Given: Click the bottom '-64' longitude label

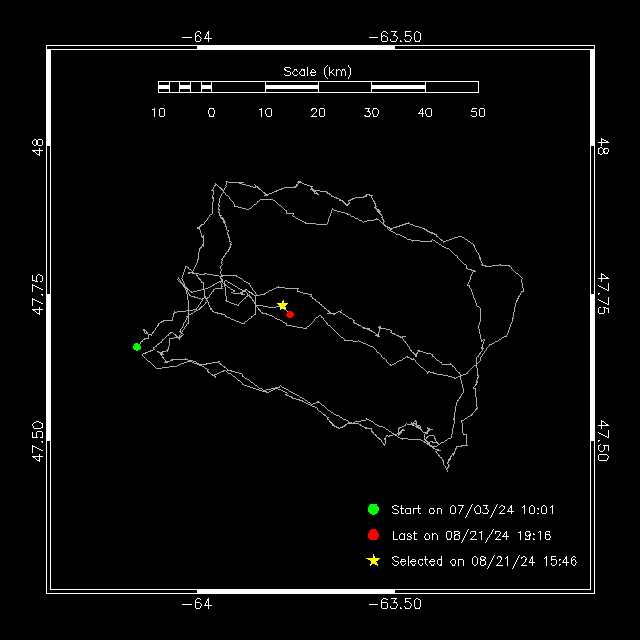Looking at the screenshot, I should point(197,604).
